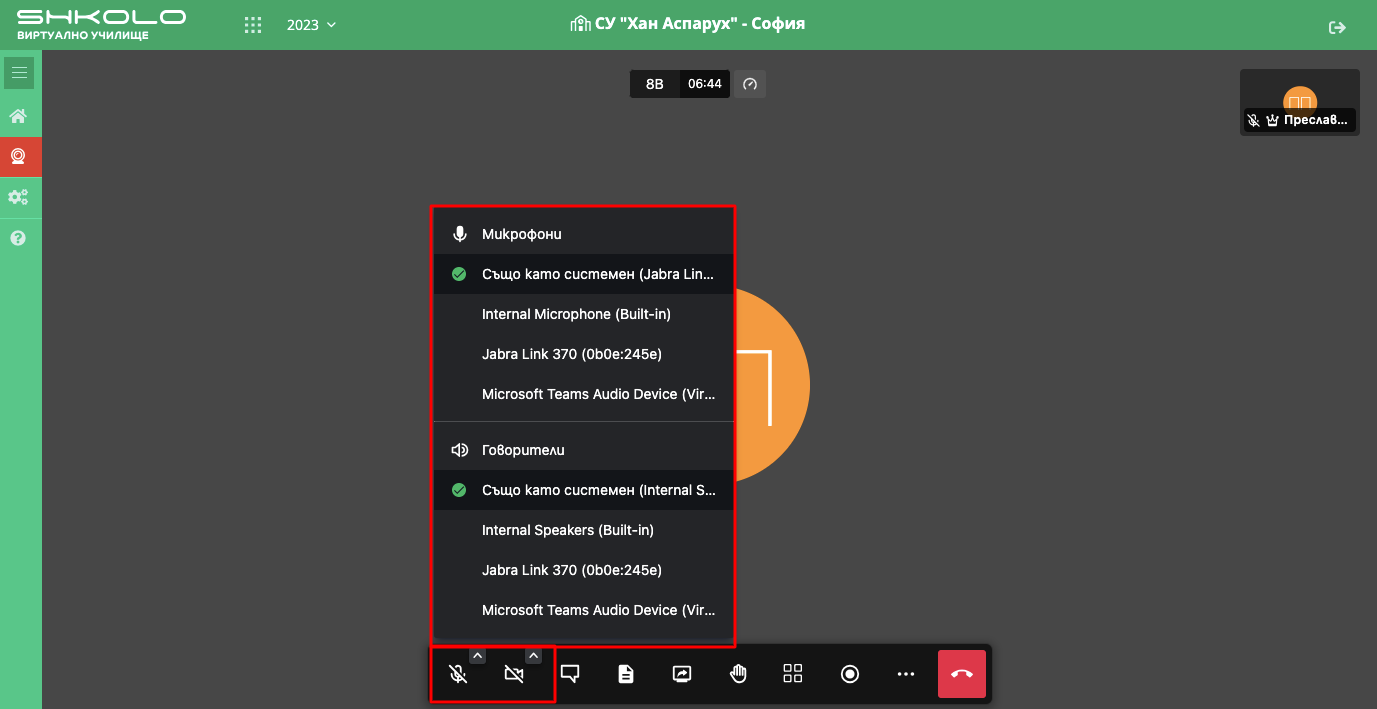Open the settings gears sidebar icon
The height and width of the screenshot is (709, 1377).
tap(18, 197)
